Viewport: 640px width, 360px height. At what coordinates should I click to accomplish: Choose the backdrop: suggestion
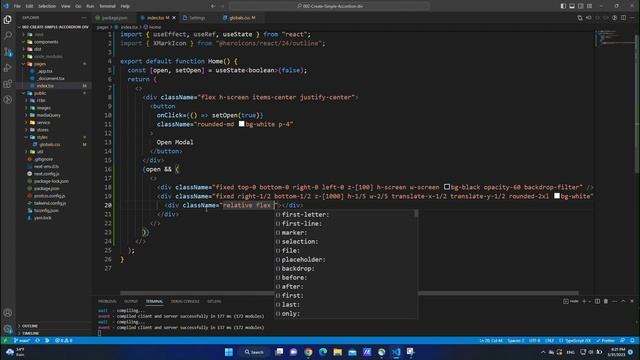(346, 269)
